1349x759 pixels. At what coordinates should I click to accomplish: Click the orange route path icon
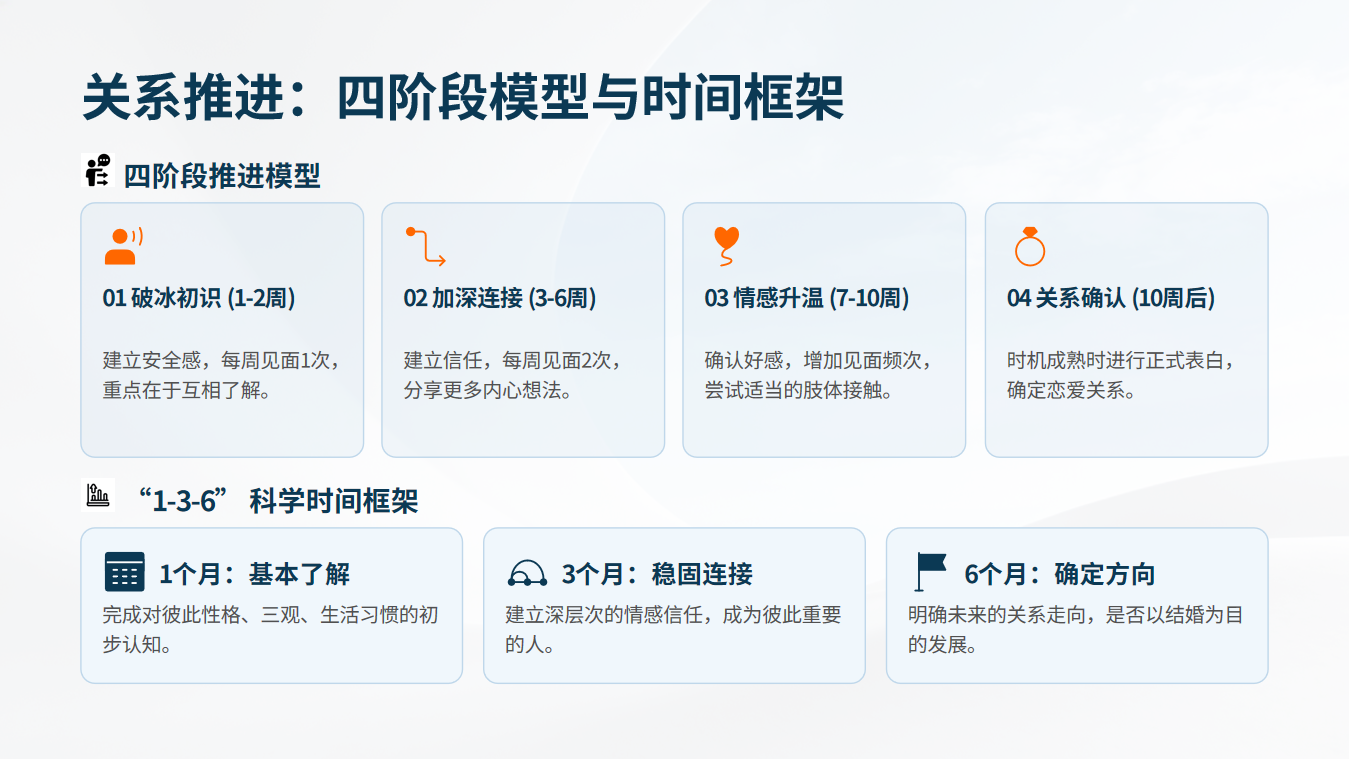click(425, 246)
